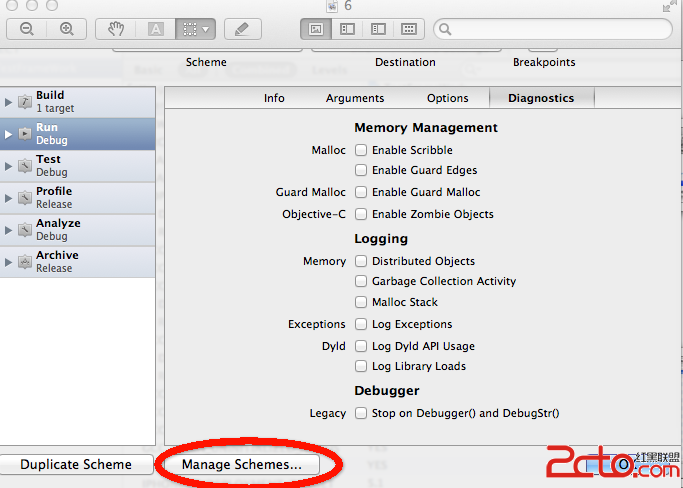Image resolution: width=683 pixels, height=488 pixels.
Task: Enable Guard Malloc checkbox
Action: pos(361,192)
